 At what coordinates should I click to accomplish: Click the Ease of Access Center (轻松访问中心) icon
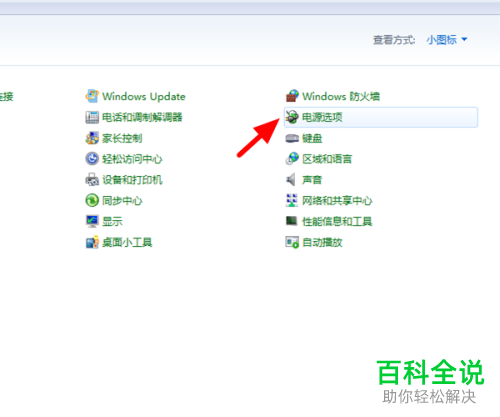[92, 159]
